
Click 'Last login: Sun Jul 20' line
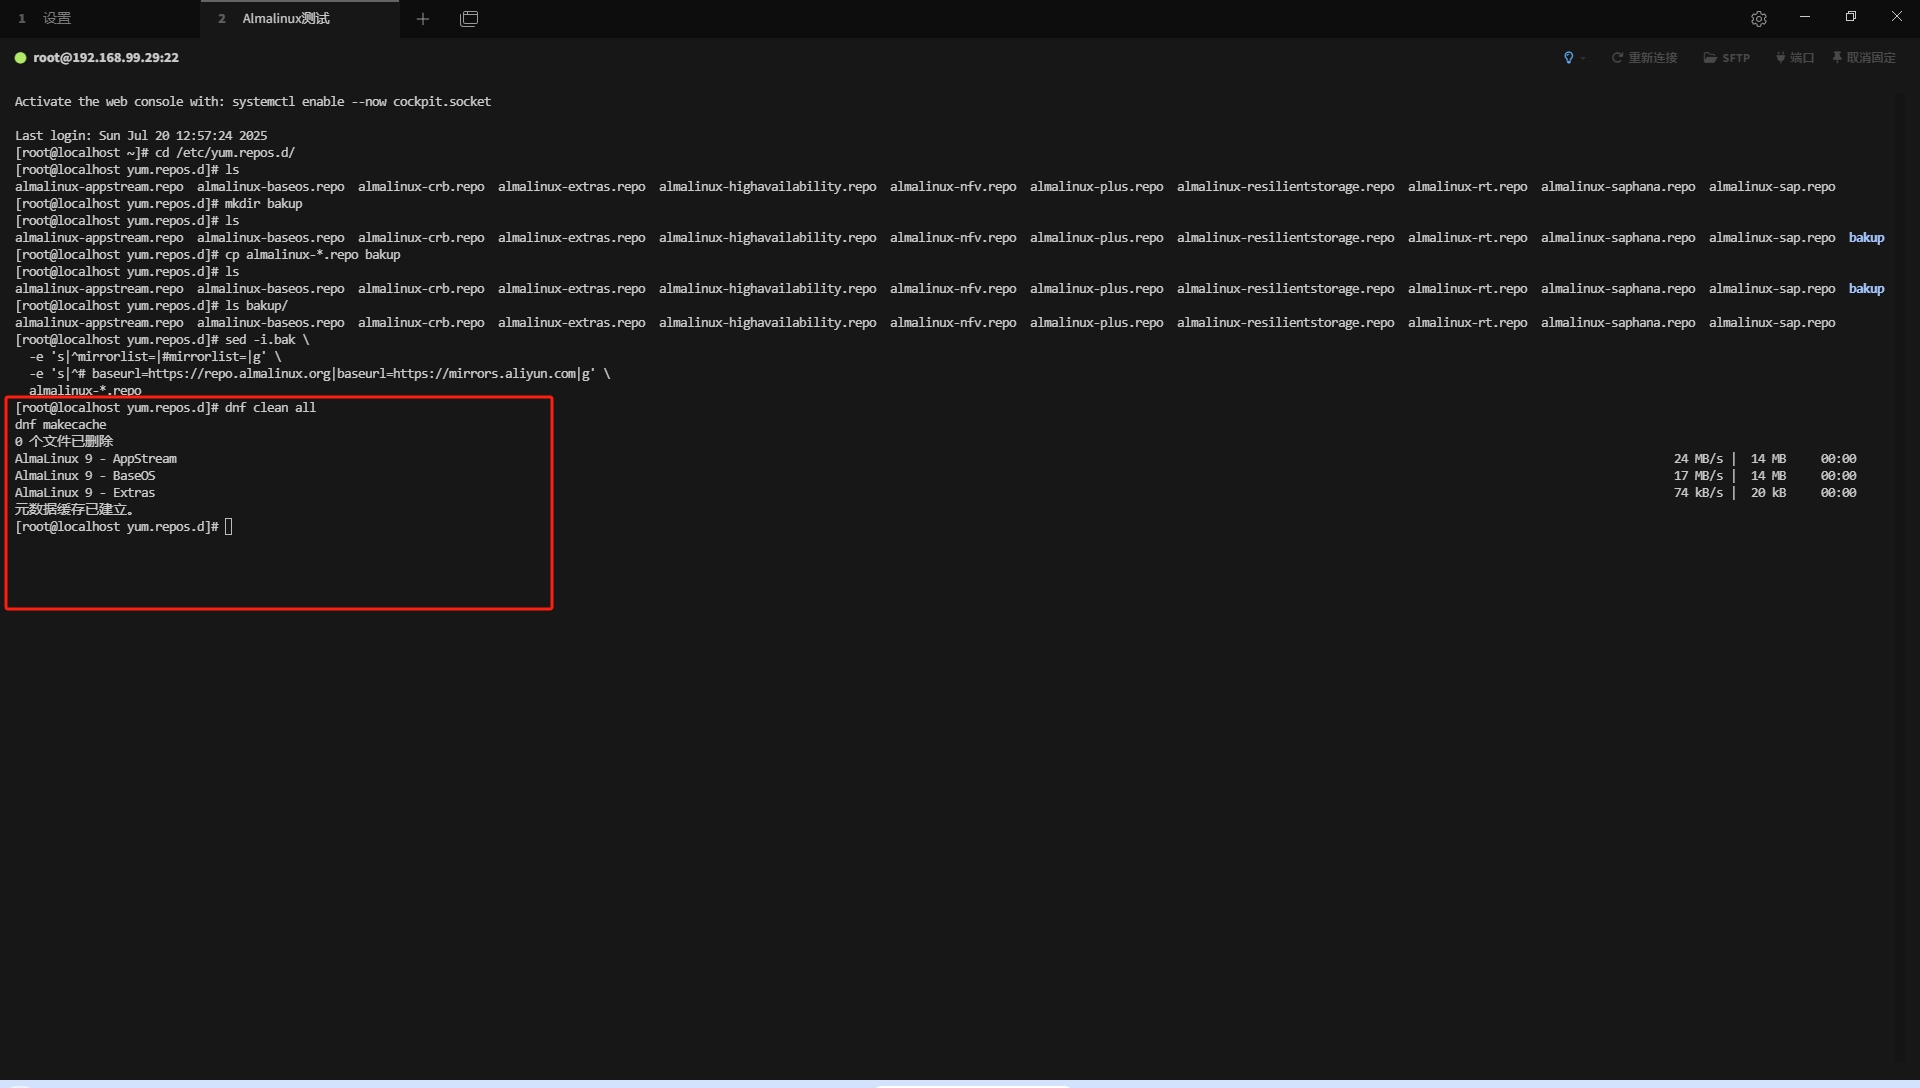point(141,136)
